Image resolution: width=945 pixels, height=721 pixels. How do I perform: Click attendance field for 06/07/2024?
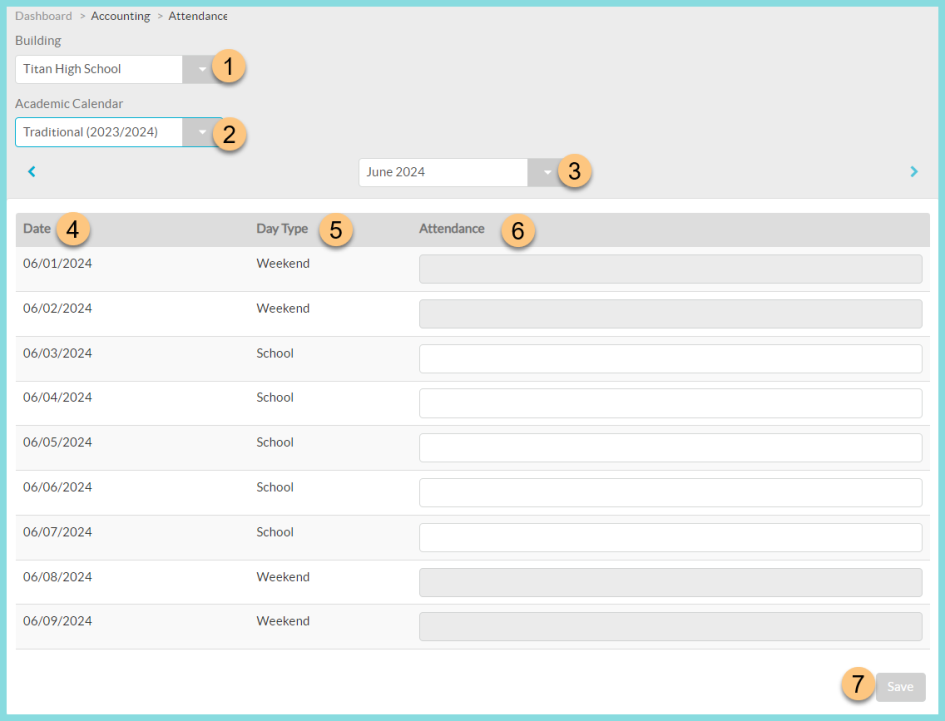(x=670, y=537)
